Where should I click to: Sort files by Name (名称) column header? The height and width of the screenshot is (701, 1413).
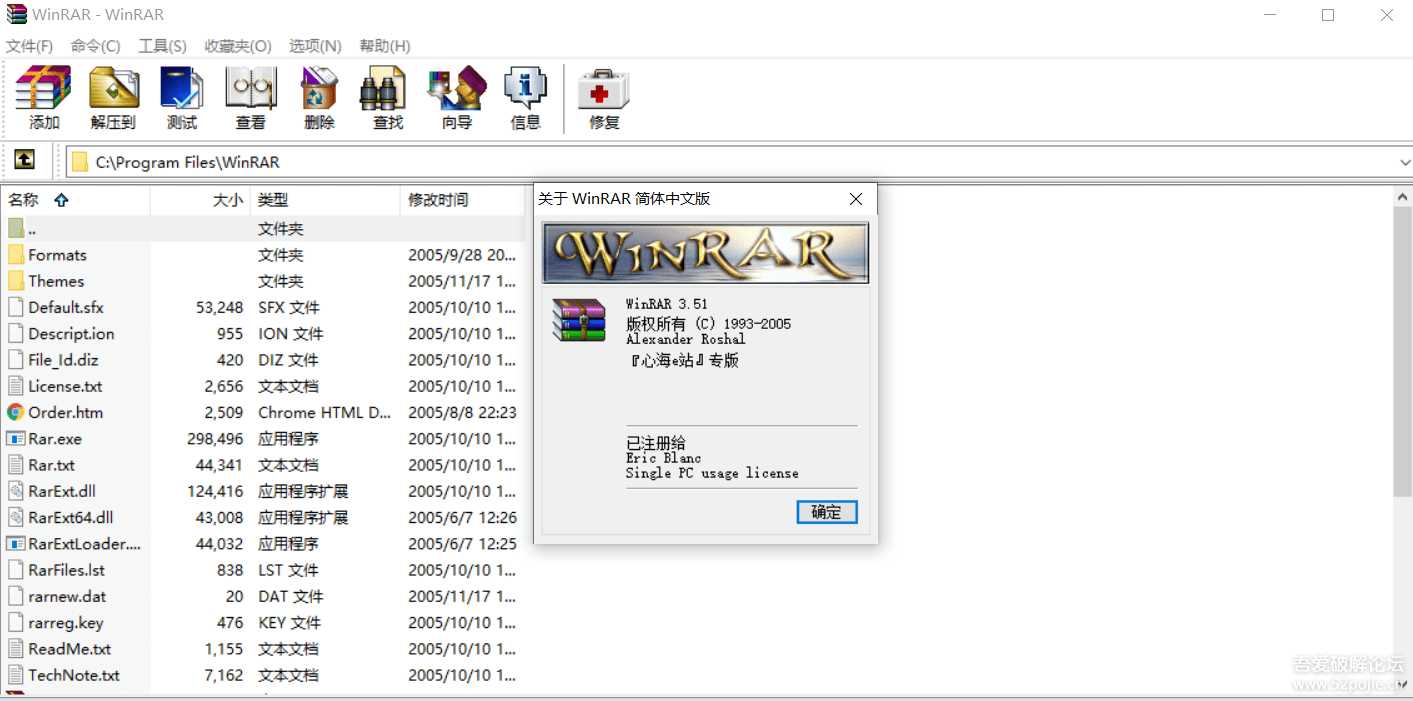(24, 200)
